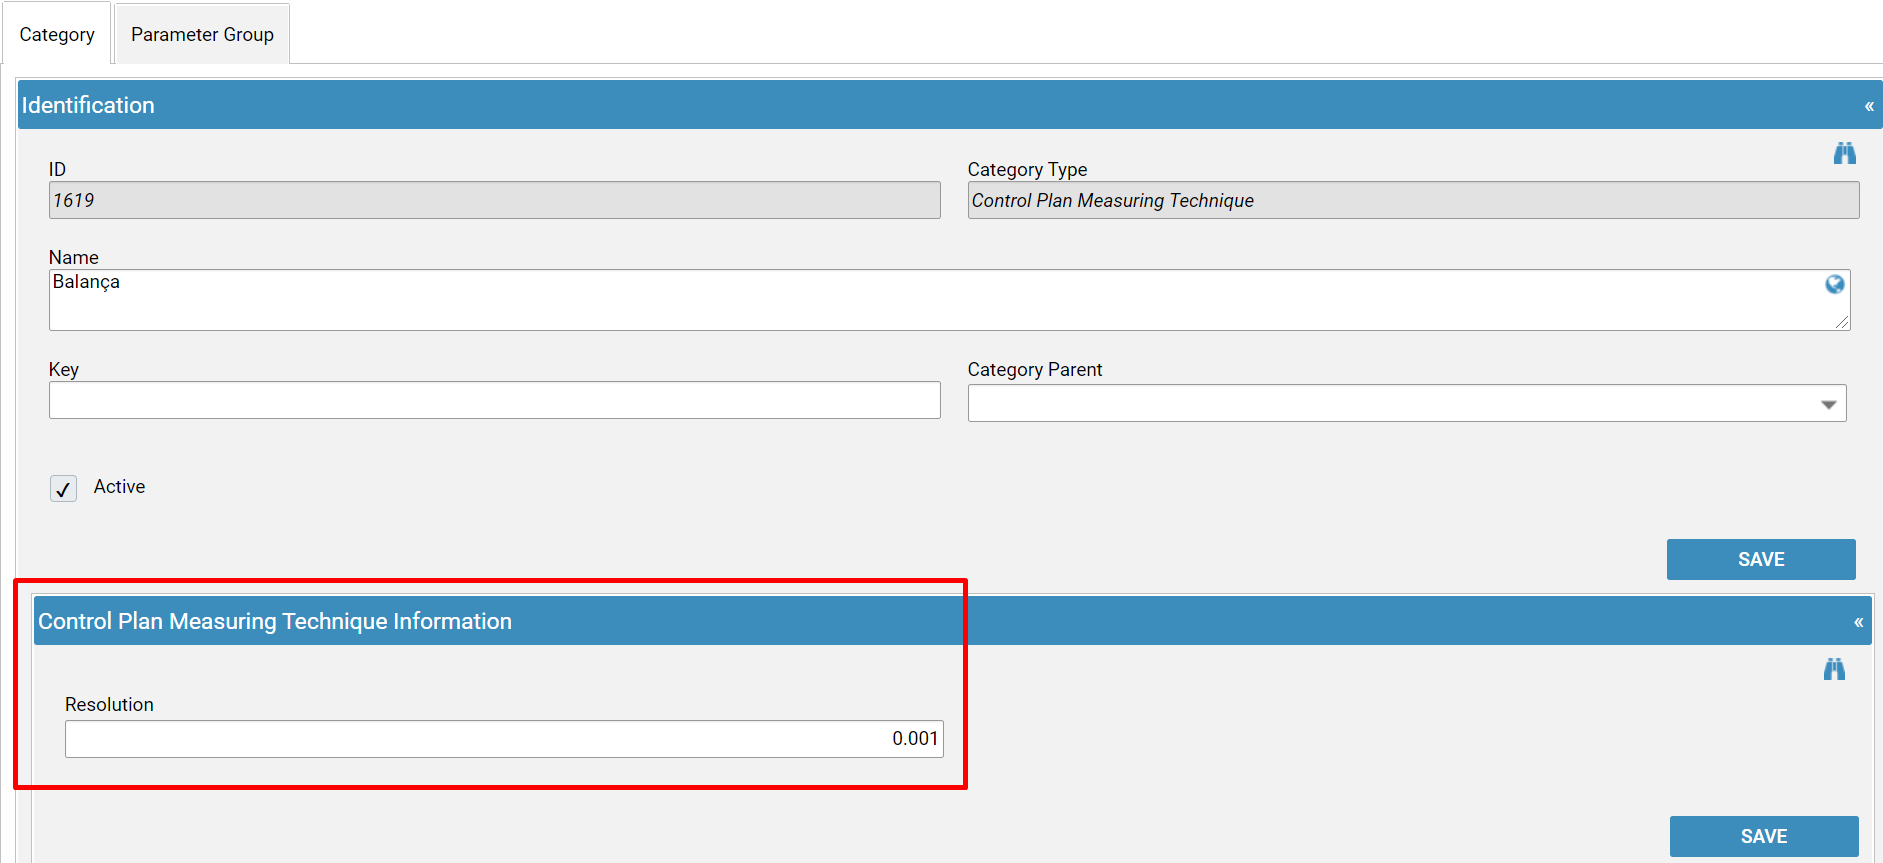
Task: Click binoculars icon in Measuring Technique Information section
Action: click(1834, 669)
